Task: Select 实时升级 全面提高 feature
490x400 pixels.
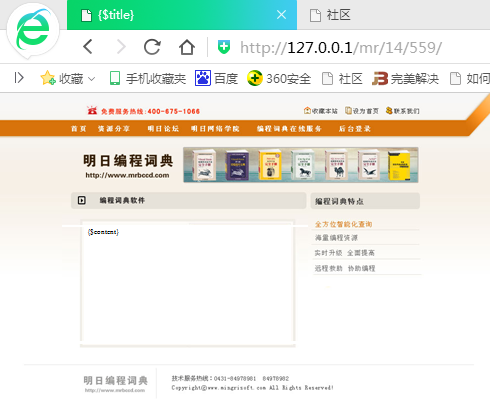Action: tap(345, 253)
